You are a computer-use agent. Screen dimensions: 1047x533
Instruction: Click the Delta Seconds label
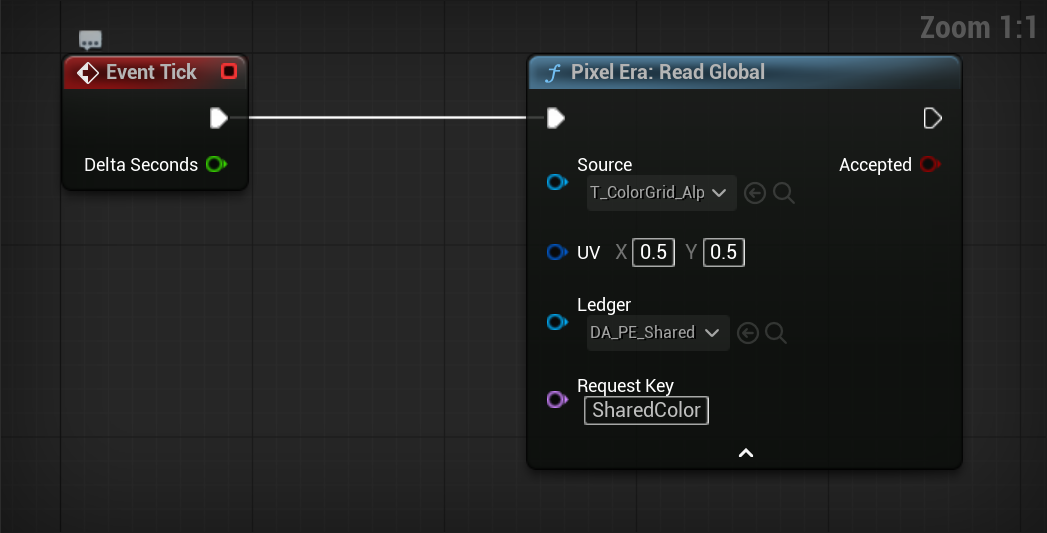141,165
